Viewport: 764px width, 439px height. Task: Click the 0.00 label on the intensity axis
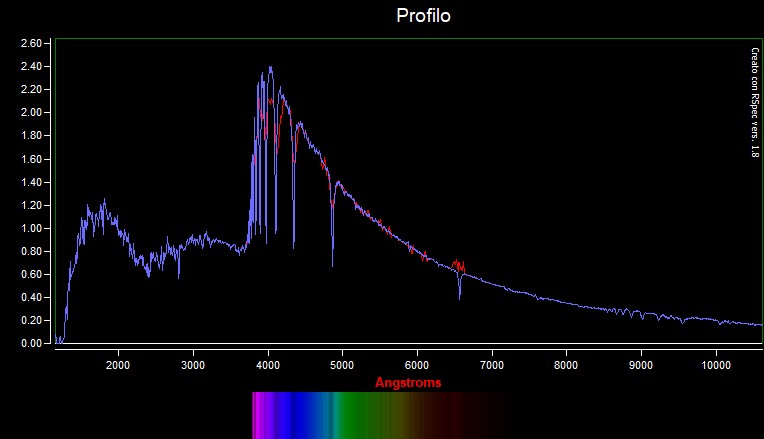coord(30,343)
